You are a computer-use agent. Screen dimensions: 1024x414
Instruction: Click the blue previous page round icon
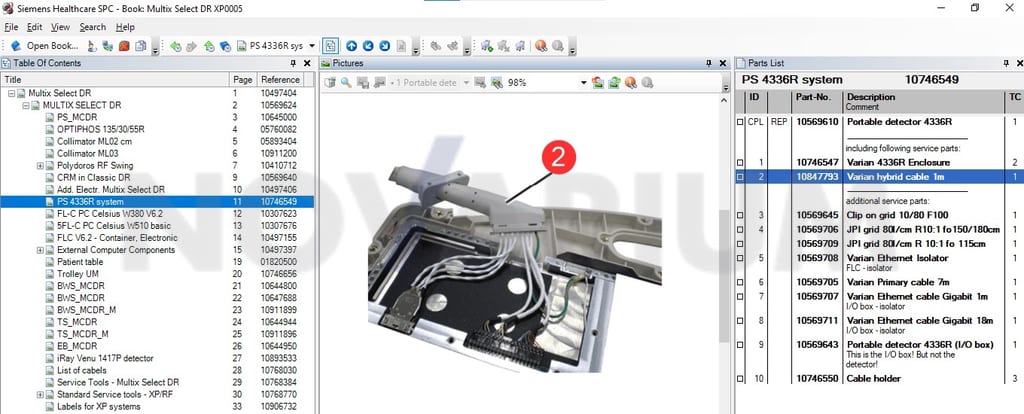[368, 46]
